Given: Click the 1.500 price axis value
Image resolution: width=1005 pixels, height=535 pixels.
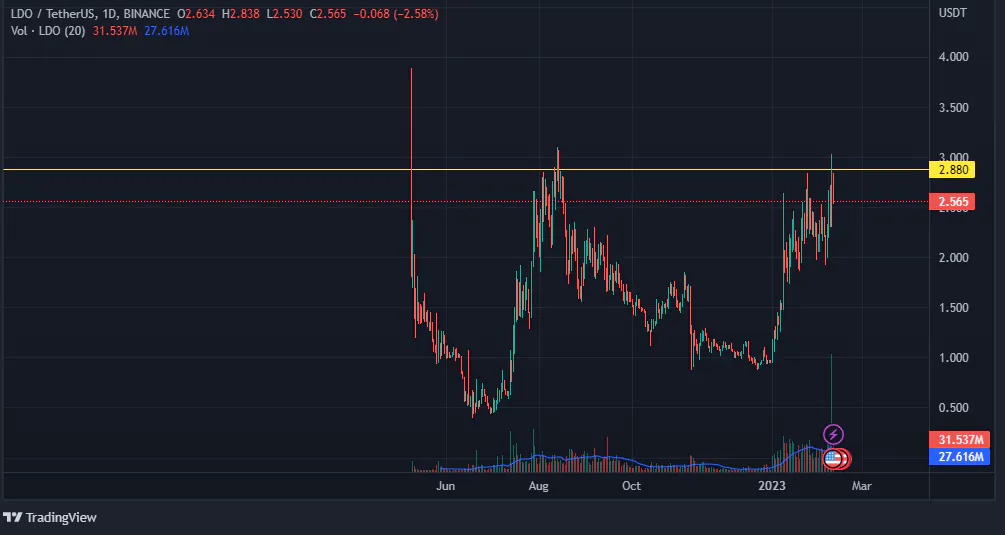Looking at the screenshot, I should [953, 308].
